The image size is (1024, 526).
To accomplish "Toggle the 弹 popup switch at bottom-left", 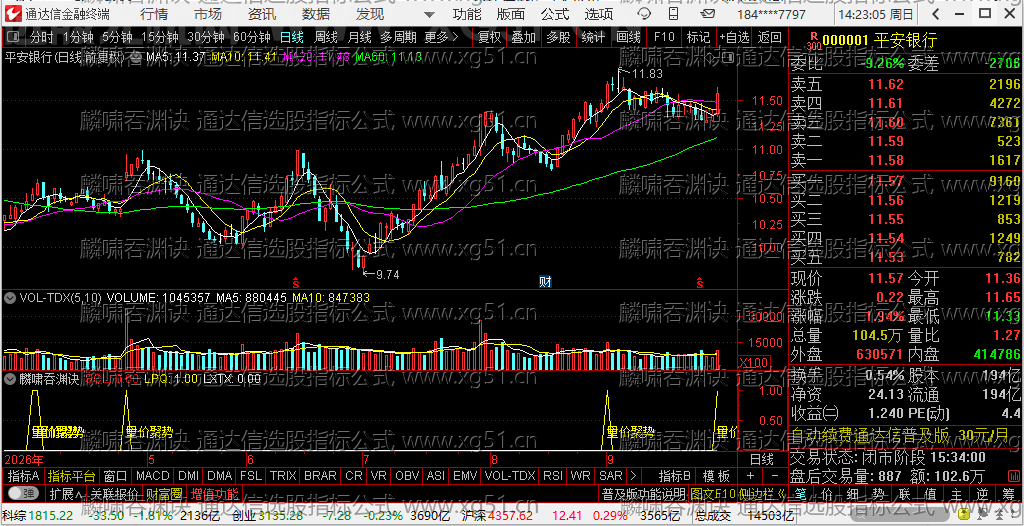I will click(22, 493).
